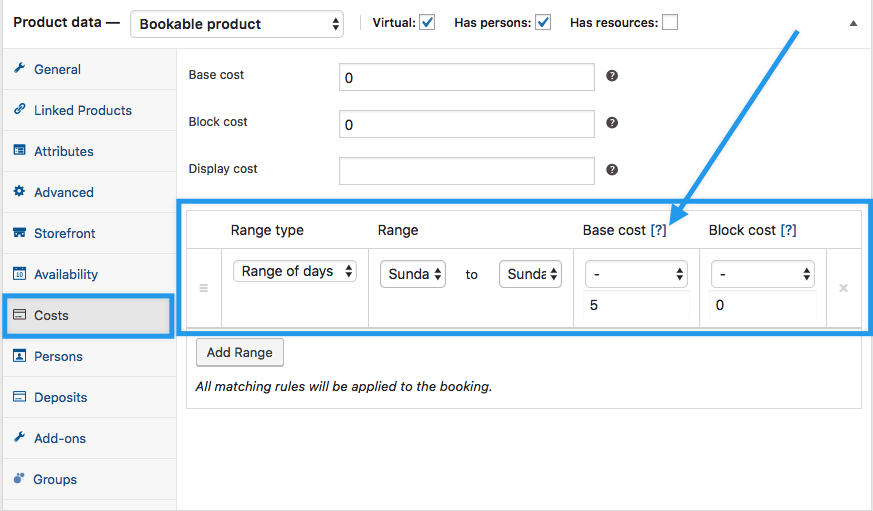Screen dimensions: 873x511
Task: Collapse the Product data panel arrow
Action: (x=853, y=22)
